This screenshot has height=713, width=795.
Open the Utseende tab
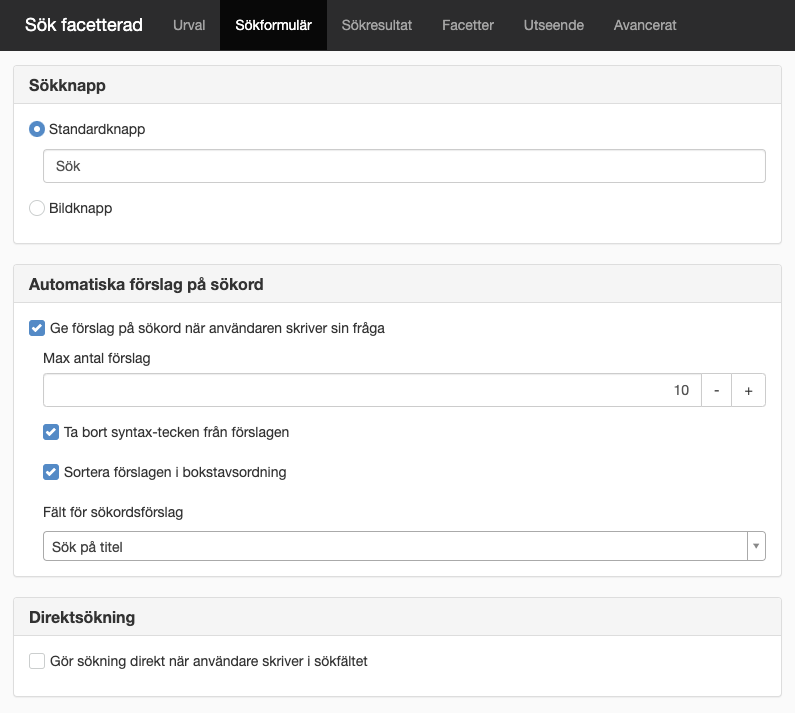pyautogui.click(x=554, y=25)
